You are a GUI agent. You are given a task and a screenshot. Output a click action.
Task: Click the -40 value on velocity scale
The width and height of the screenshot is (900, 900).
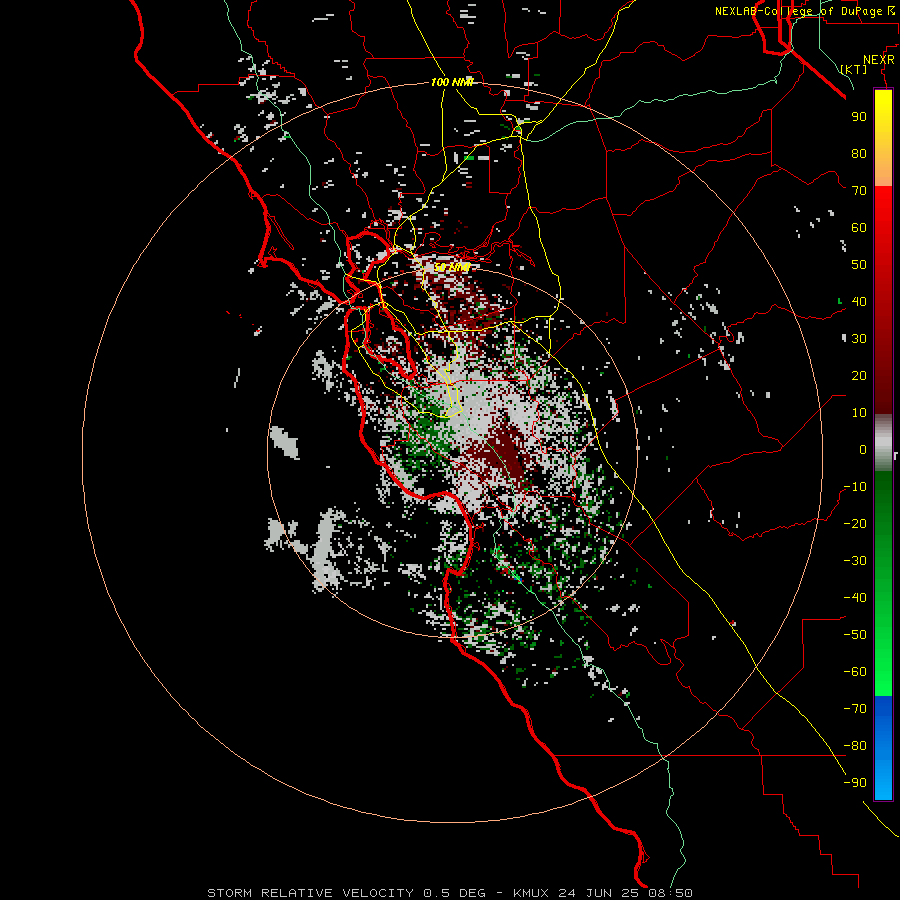[855, 598]
